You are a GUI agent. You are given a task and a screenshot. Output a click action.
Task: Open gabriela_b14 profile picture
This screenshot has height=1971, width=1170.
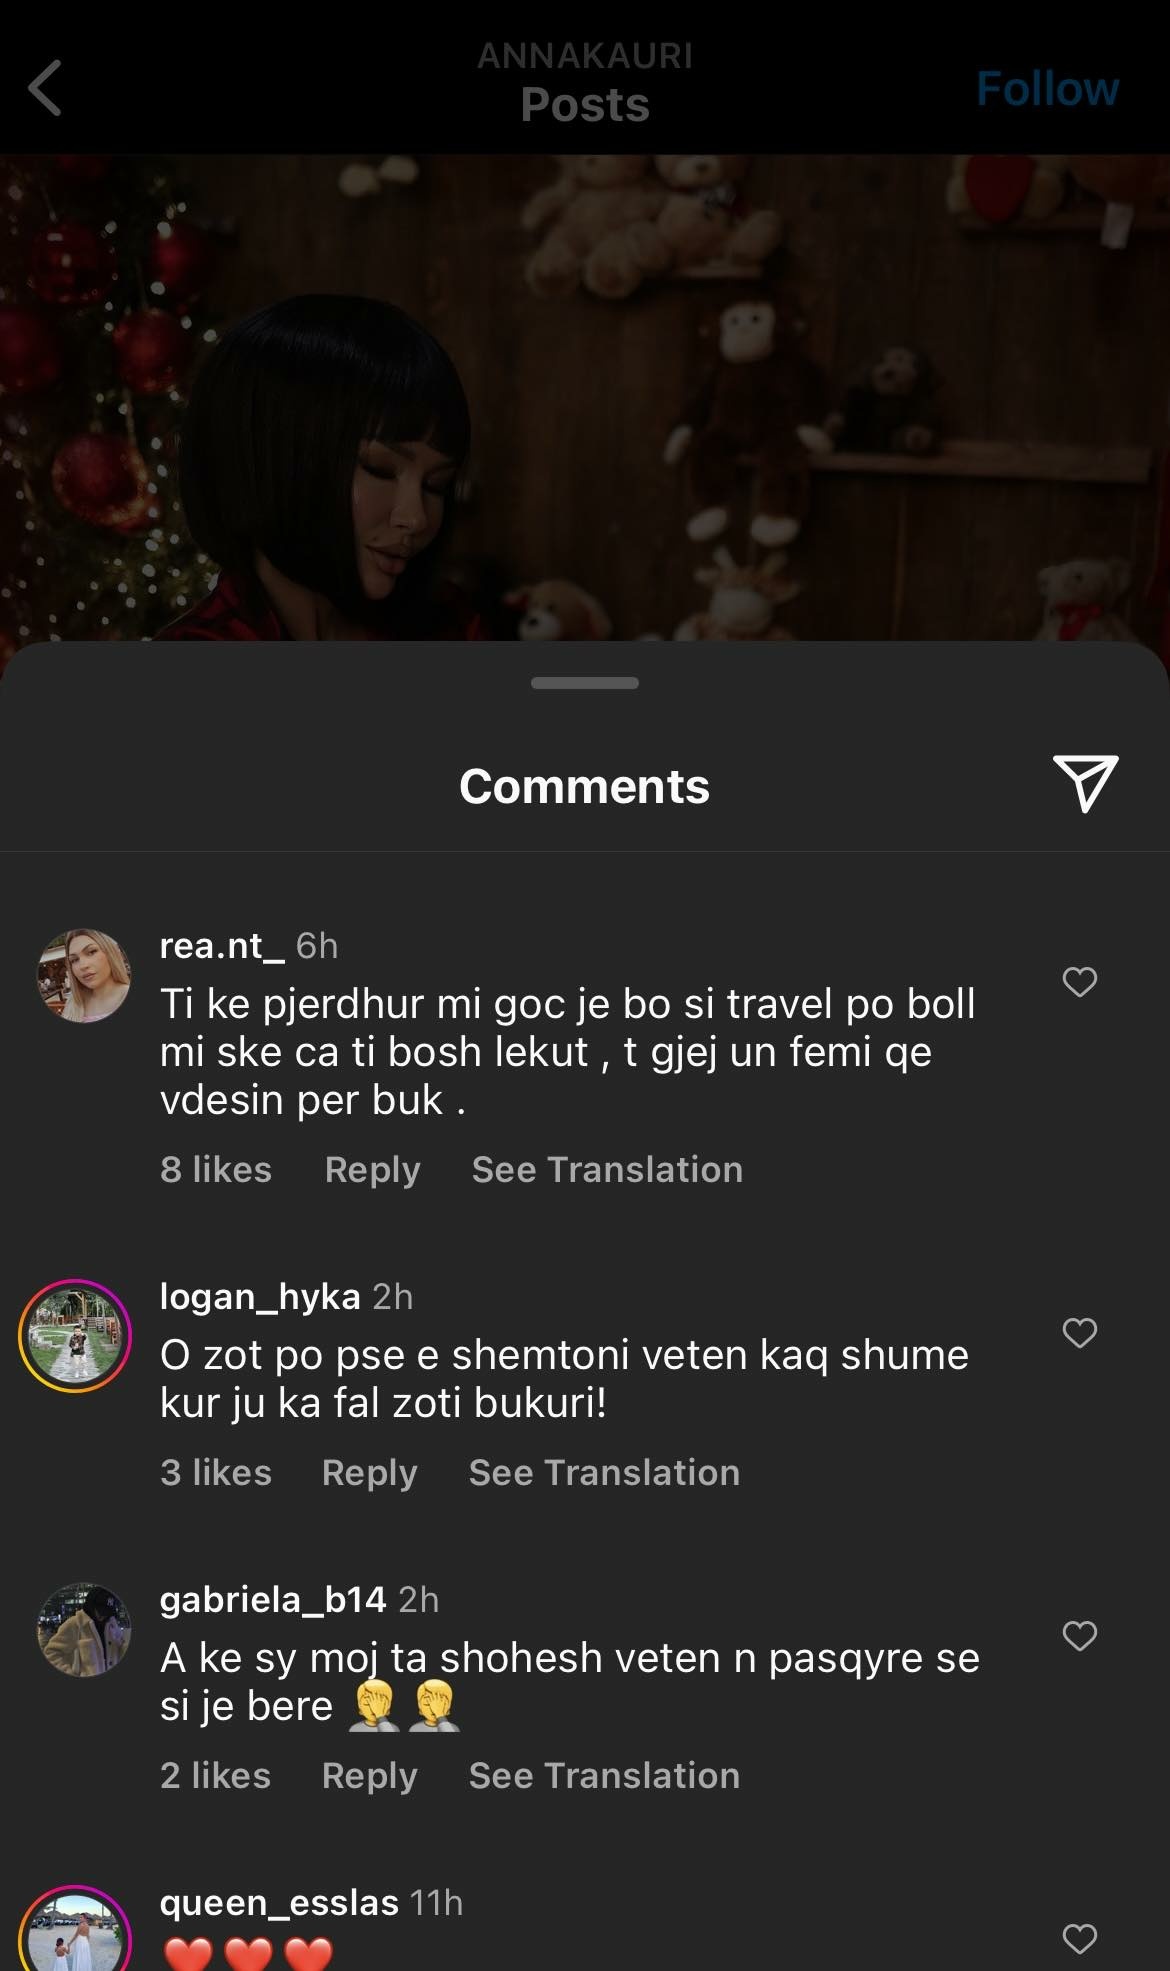point(84,1629)
